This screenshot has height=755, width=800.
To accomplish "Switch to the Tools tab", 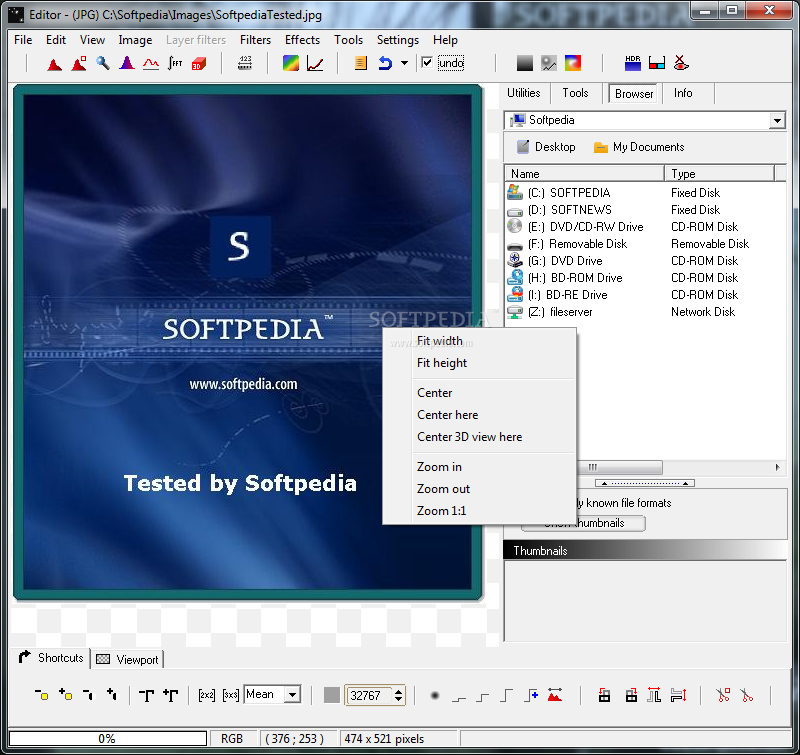I will 575,93.
